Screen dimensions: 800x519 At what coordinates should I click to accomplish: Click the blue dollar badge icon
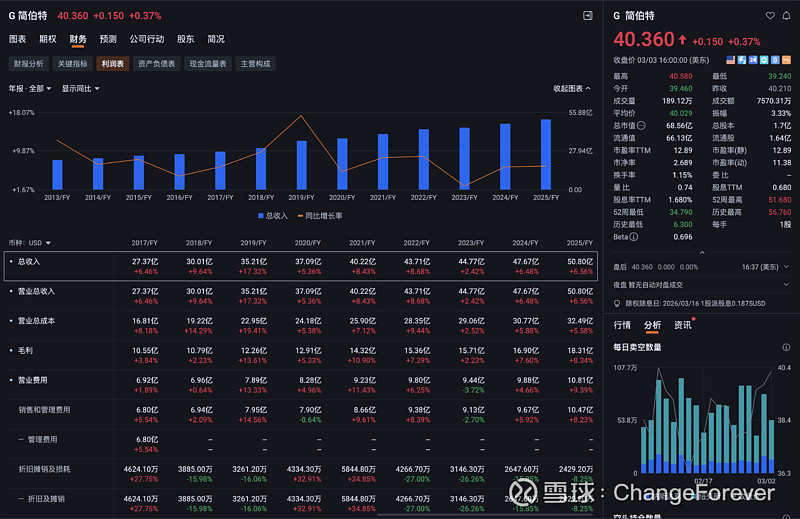(x=776, y=60)
